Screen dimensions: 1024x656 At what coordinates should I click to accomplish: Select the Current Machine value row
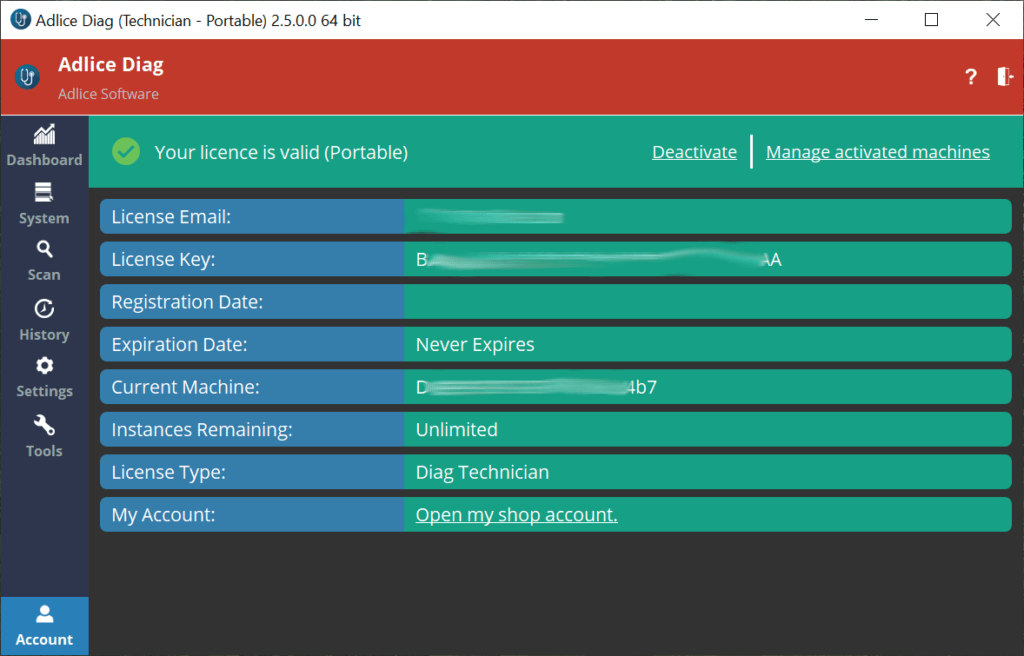coord(706,387)
